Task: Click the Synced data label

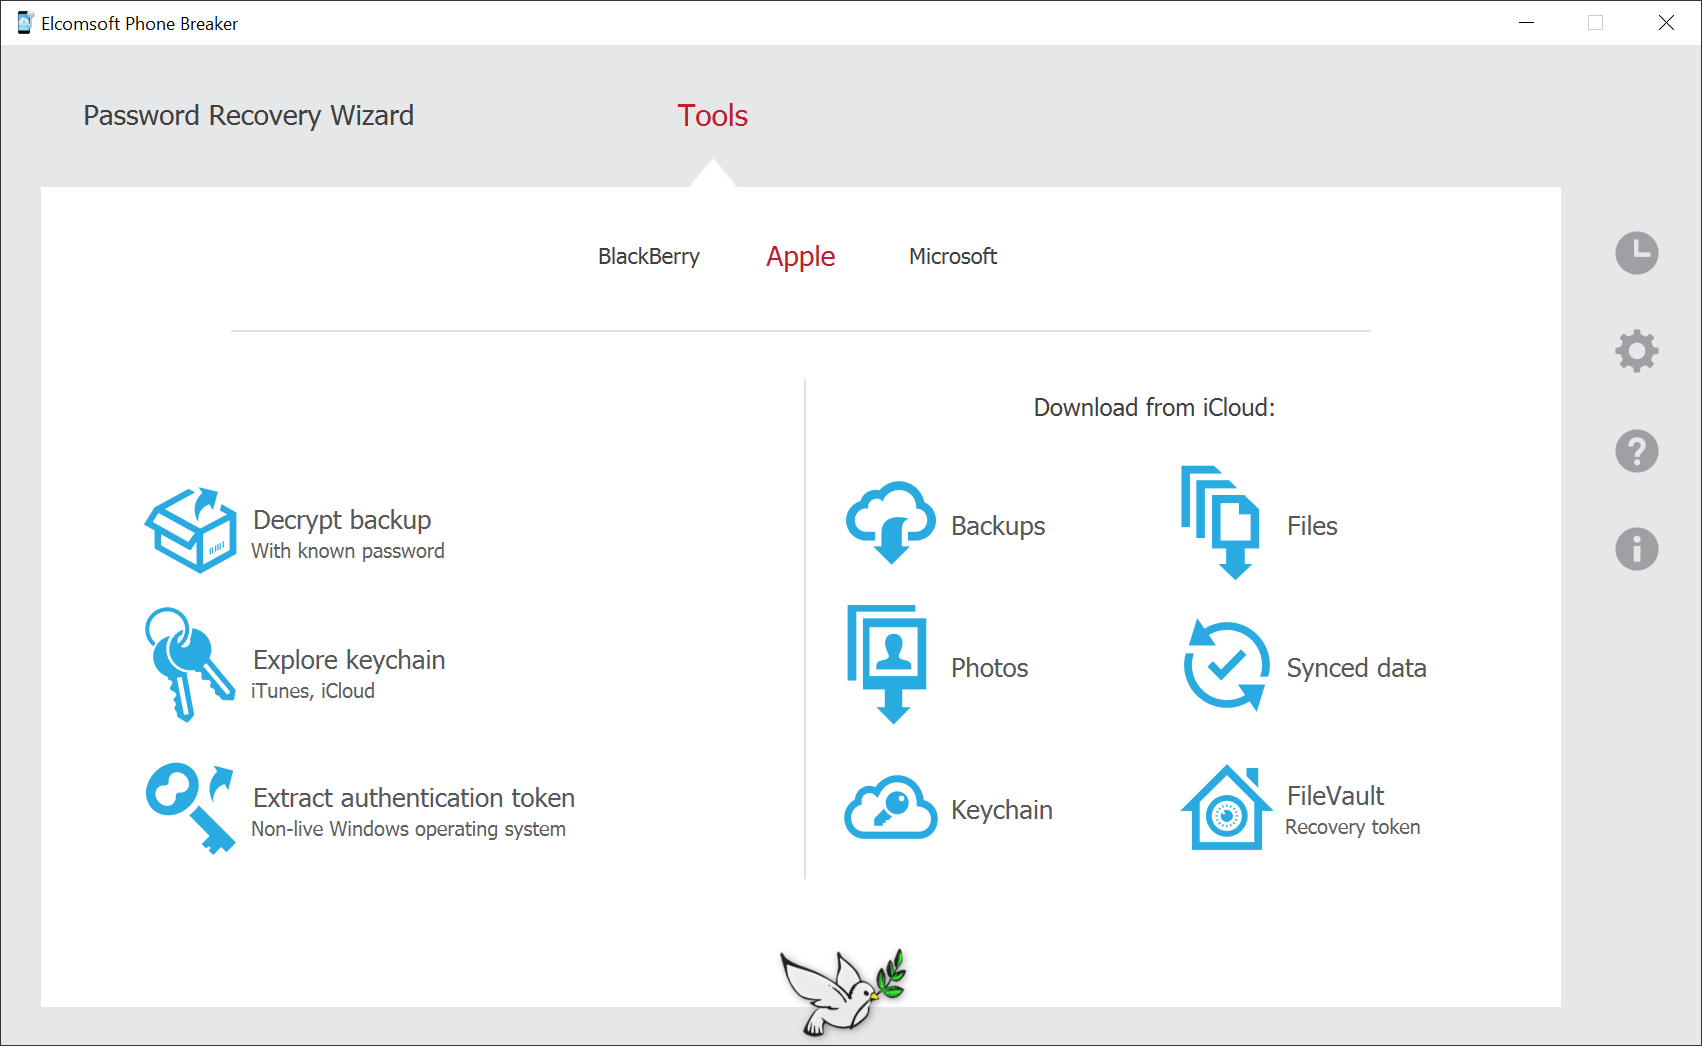Action: (1356, 668)
